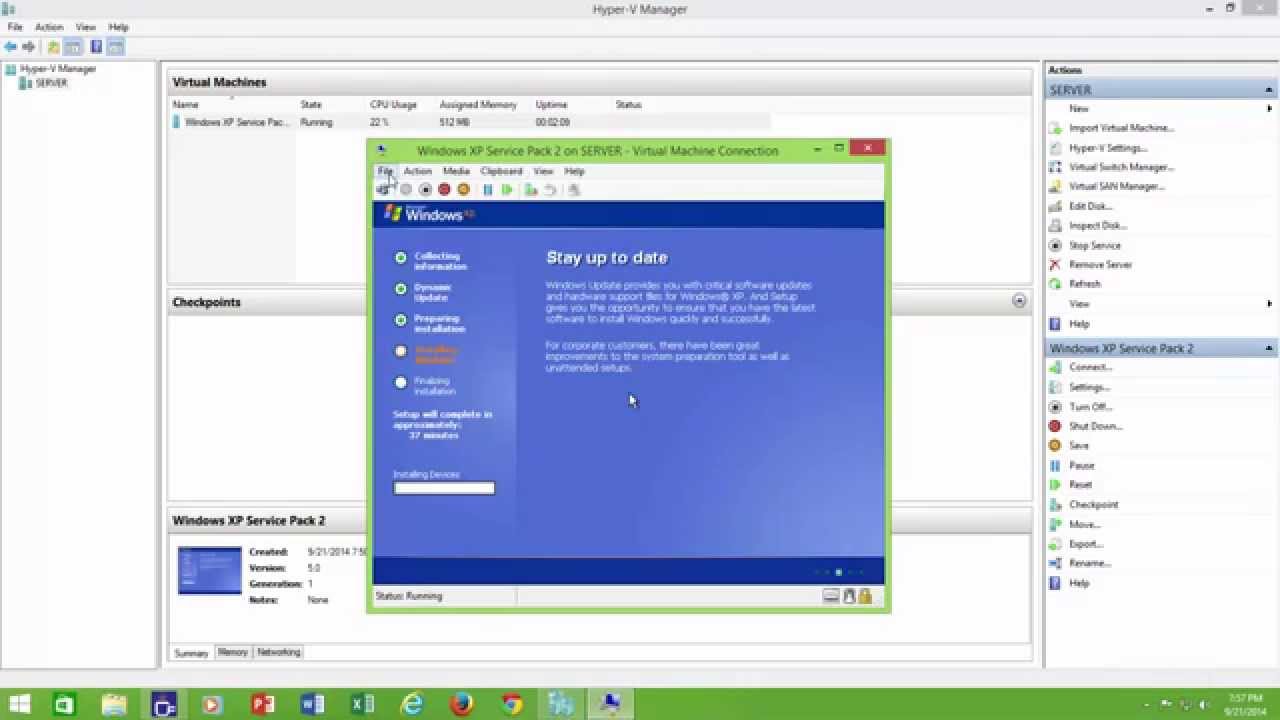
Task: Switch to the Memory tab
Action: point(232,652)
